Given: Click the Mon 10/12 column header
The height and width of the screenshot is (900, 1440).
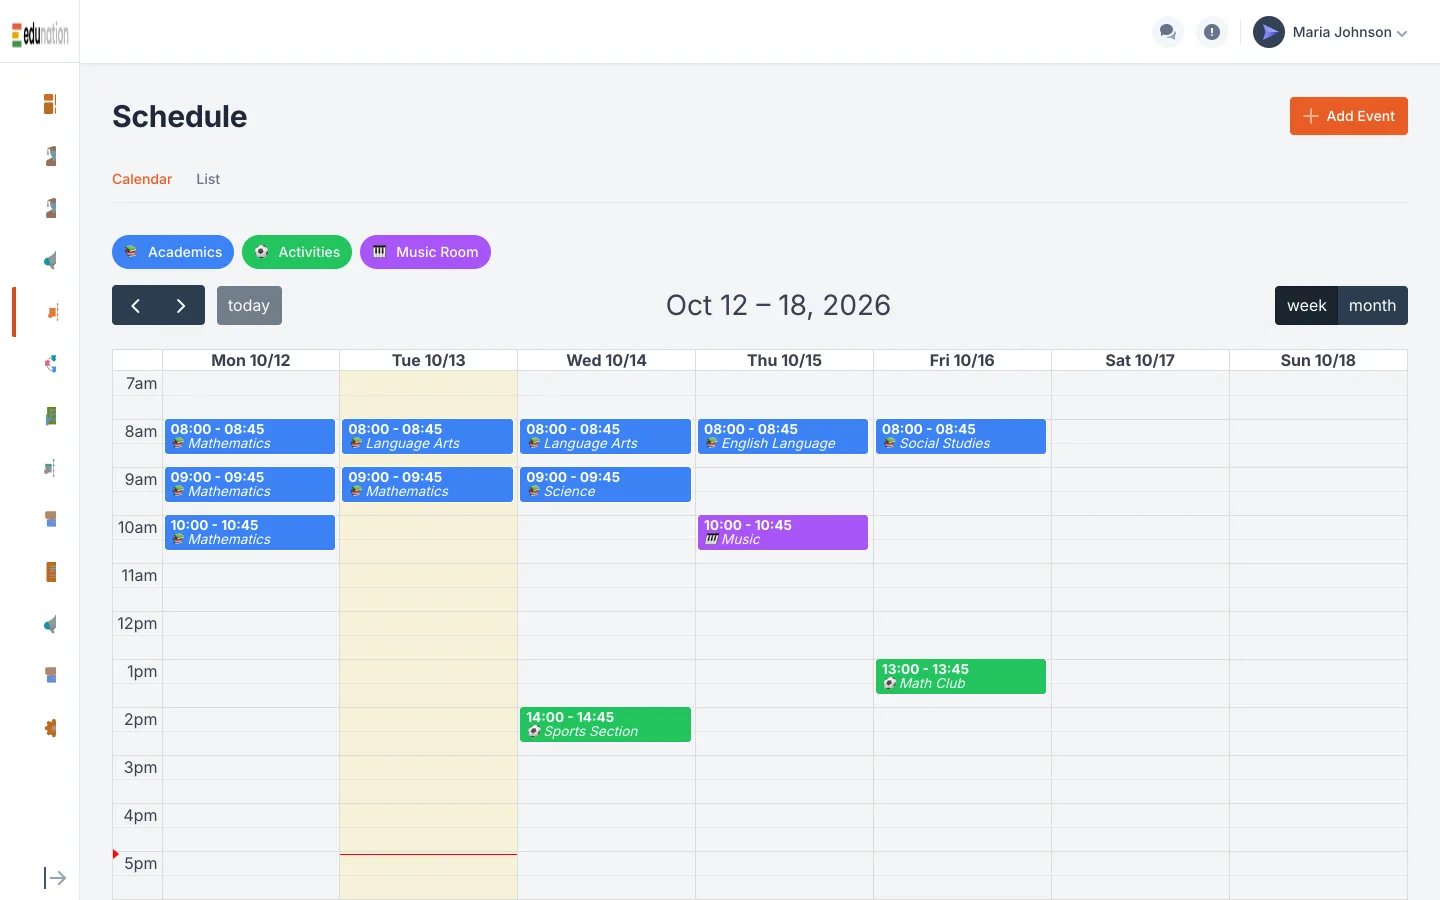Looking at the screenshot, I should [251, 360].
